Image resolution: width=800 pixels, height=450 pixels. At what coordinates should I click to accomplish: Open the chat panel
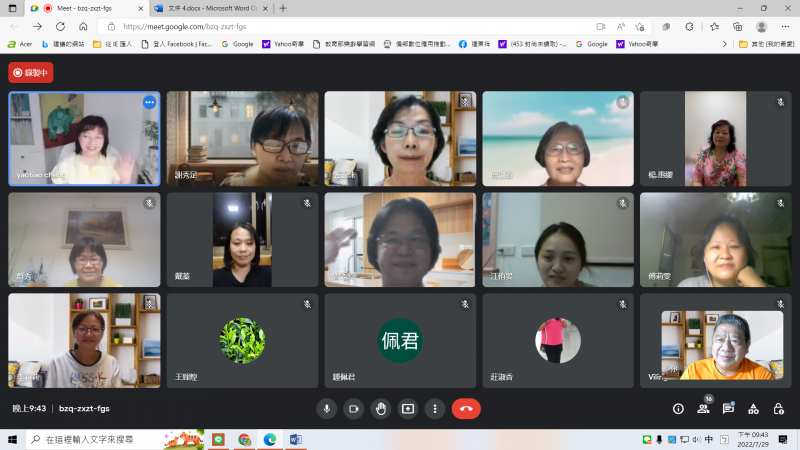tap(728, 408)
